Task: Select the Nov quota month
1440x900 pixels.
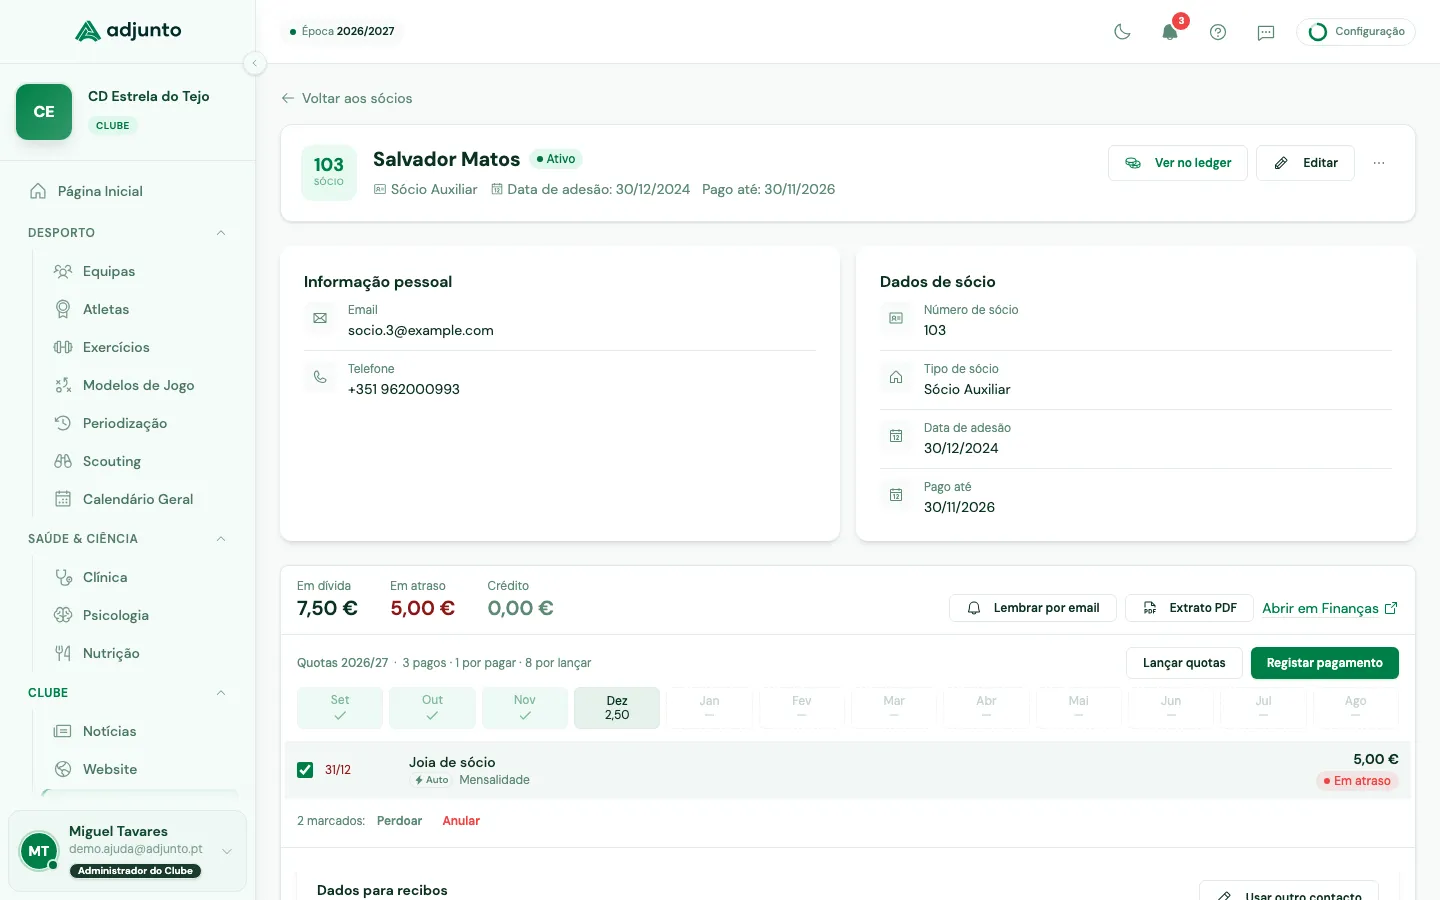Action: click(525, 708)
